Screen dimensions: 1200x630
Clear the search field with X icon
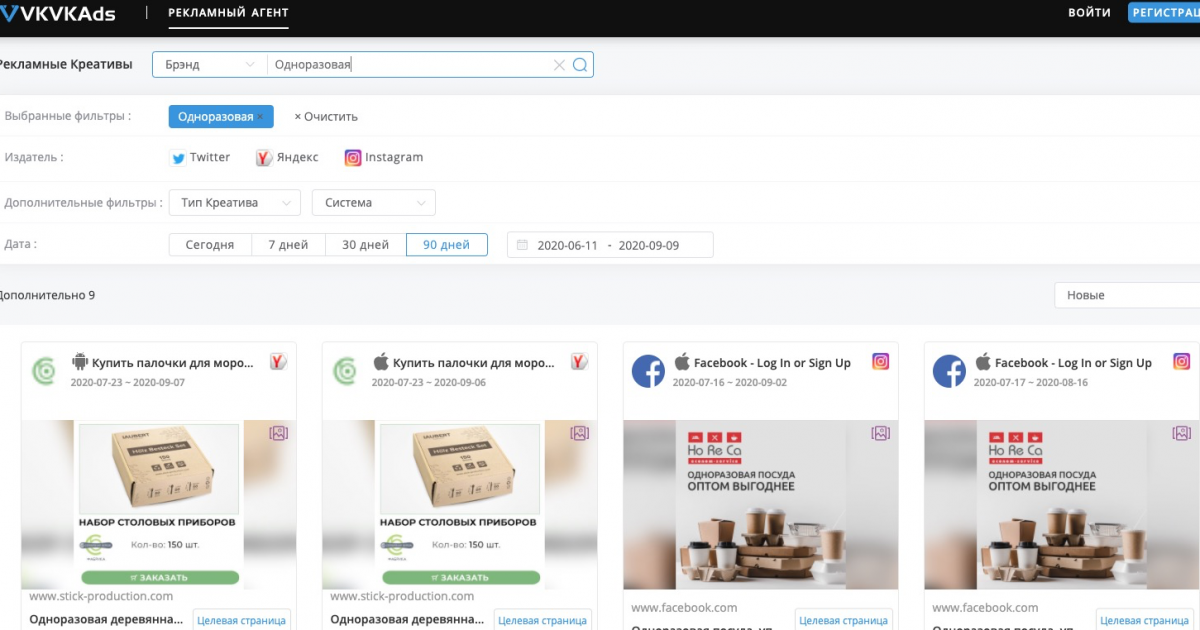(x=559, y=65)
